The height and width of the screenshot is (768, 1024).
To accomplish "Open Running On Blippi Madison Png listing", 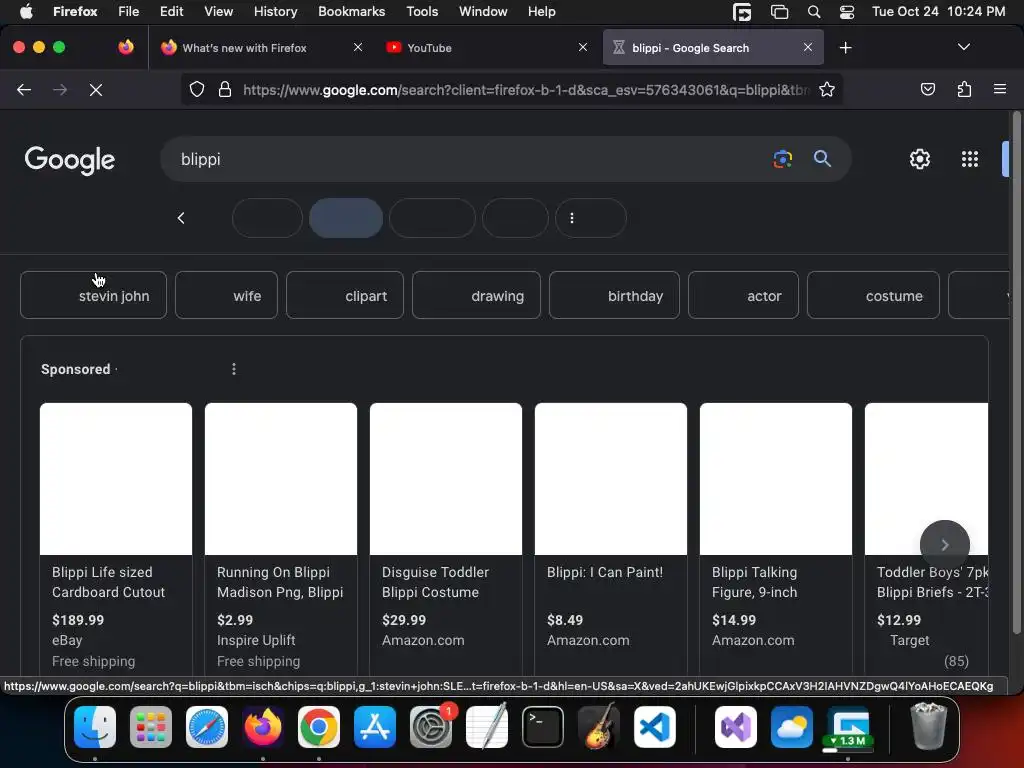I will [280, 582].
